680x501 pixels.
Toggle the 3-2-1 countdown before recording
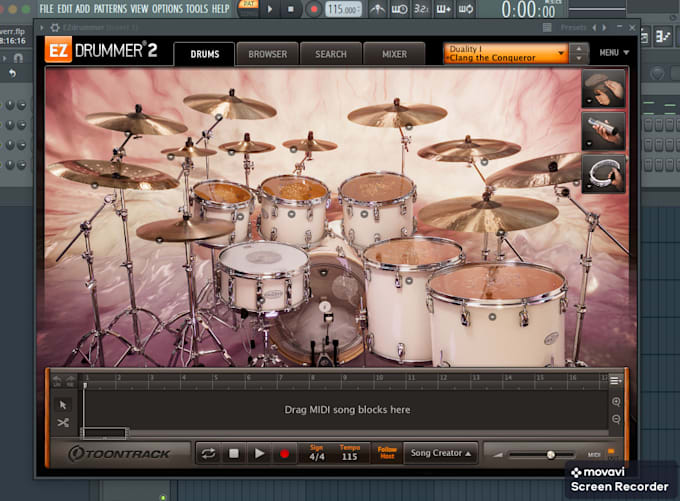tap(421, 9)
